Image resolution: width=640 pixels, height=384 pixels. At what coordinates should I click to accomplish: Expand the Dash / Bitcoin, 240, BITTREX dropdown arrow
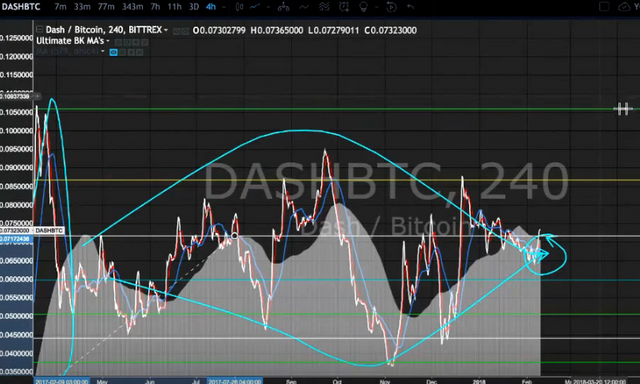166,30
